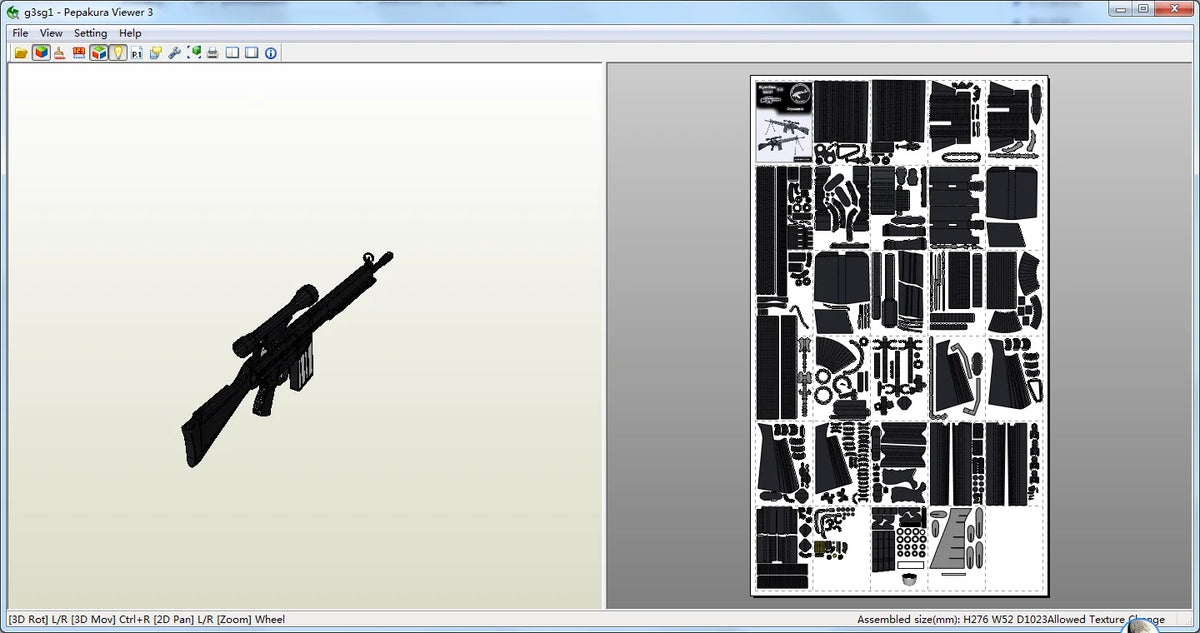This screenshot has width=1200, height=633.
Task: Open the View menu
Action: [x=51, y=33]
